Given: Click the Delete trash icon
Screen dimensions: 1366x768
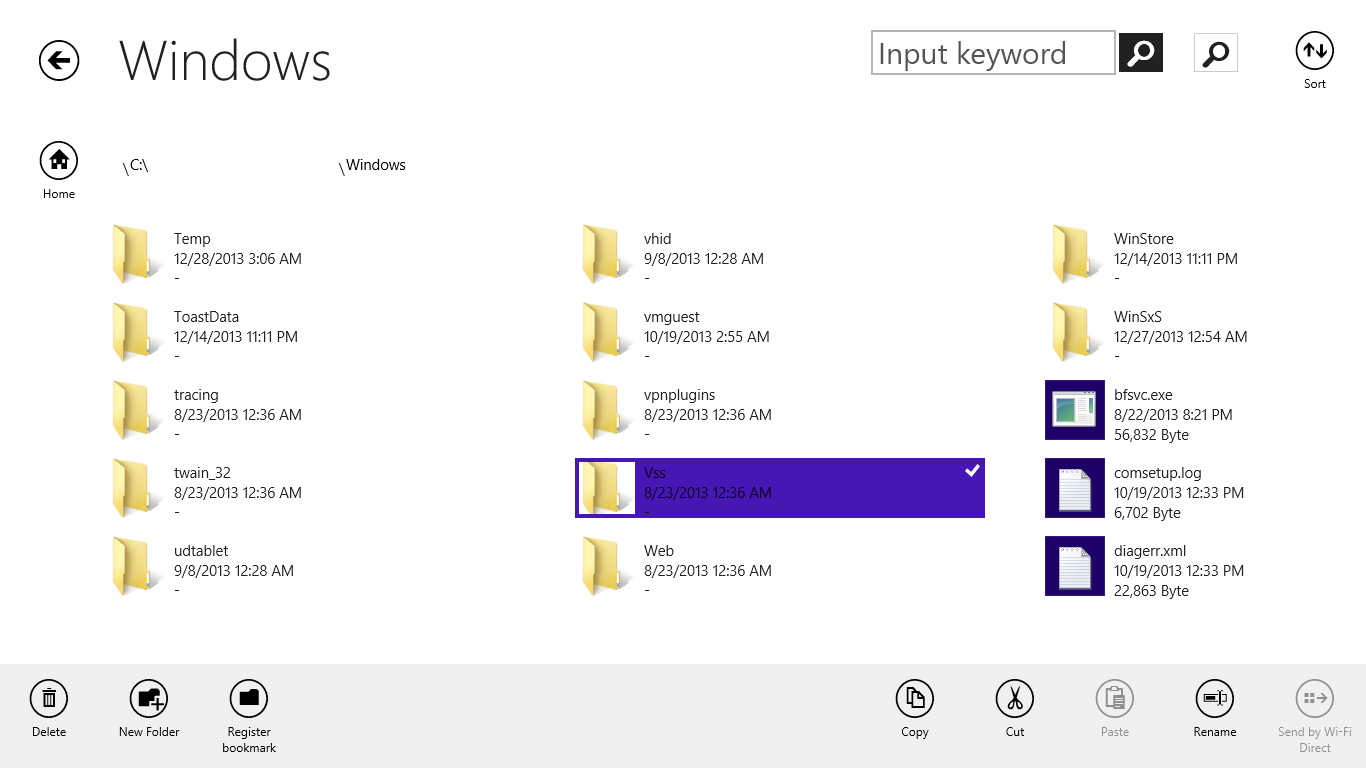Looking at the screenshot, I should coord(49,698).
